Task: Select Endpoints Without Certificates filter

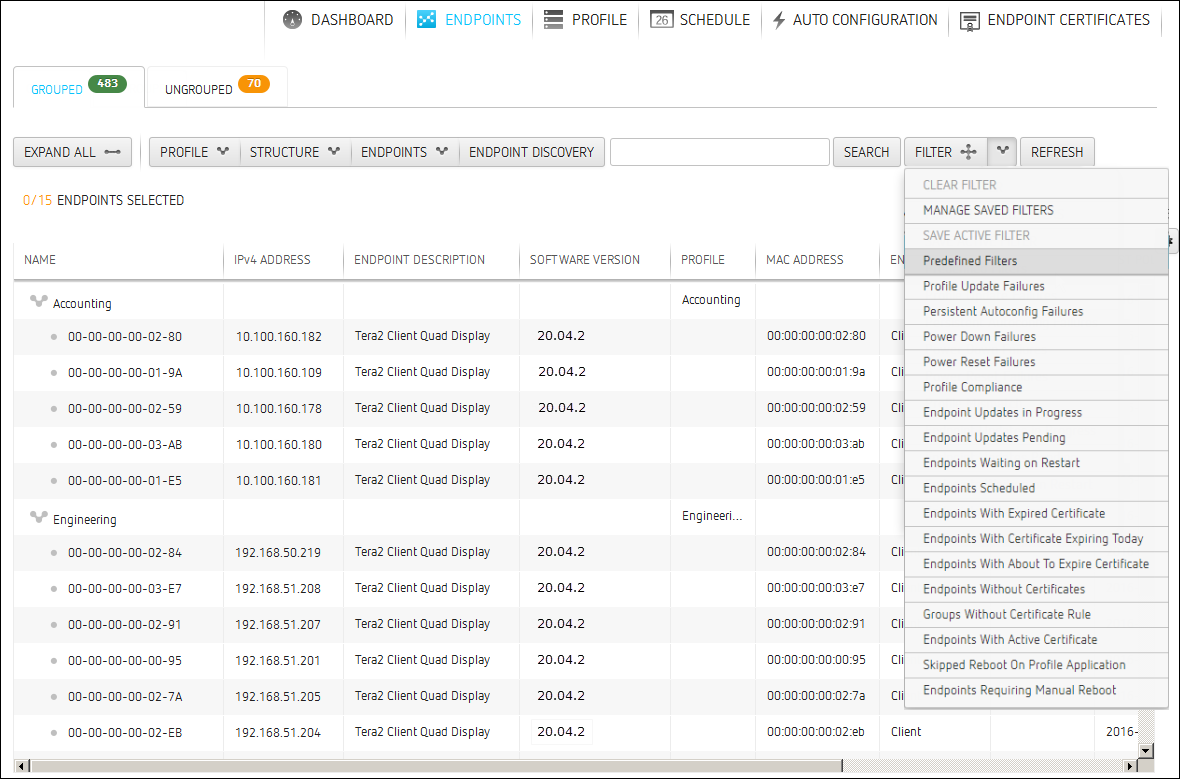Action: (x=1036, y=589)
